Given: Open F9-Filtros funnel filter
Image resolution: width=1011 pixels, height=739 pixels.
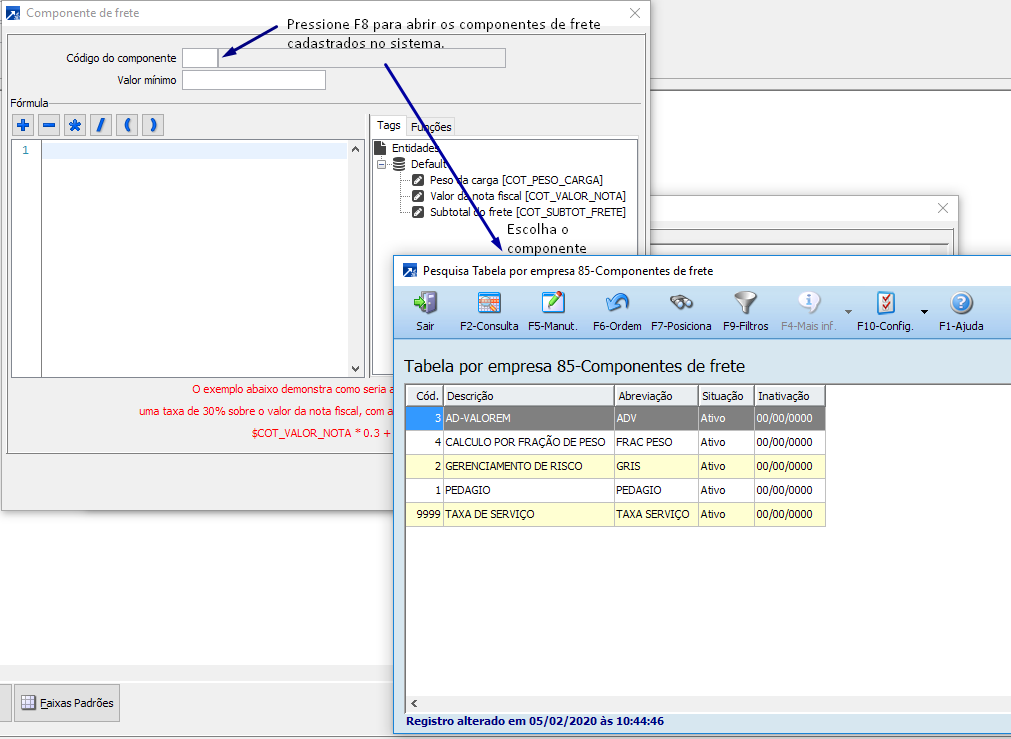Looking at the screenshot, I should coord(745,304).
